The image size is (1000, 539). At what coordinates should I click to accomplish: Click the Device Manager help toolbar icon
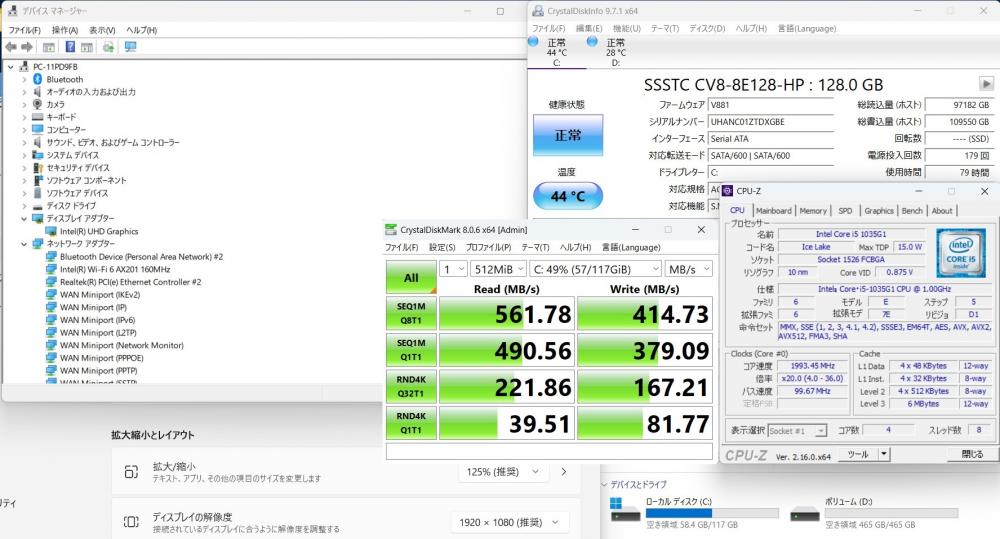pos(71,47)
